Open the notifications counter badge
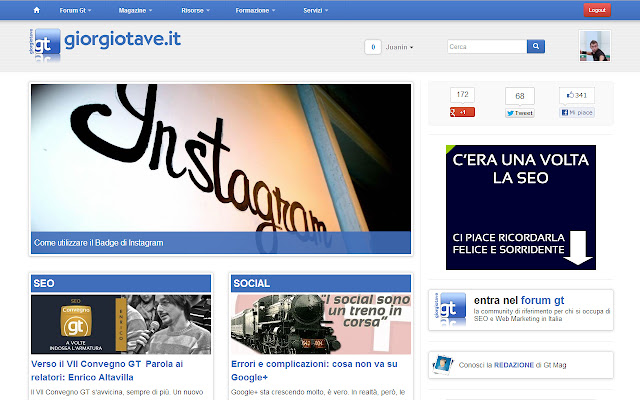 coord(372,47)
